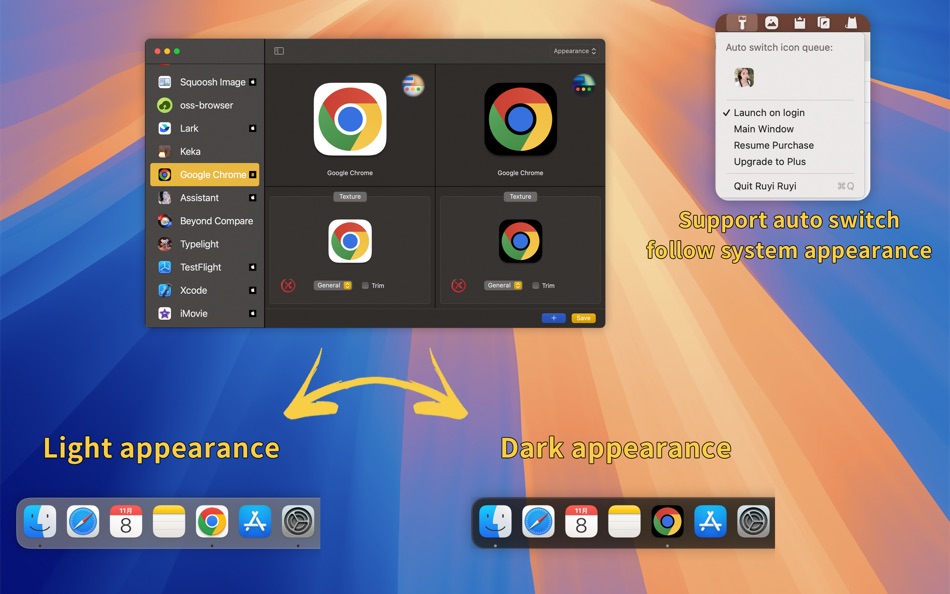Open the Texture tab on the light panel
The image size is (950, 594).
click(350, 196)
